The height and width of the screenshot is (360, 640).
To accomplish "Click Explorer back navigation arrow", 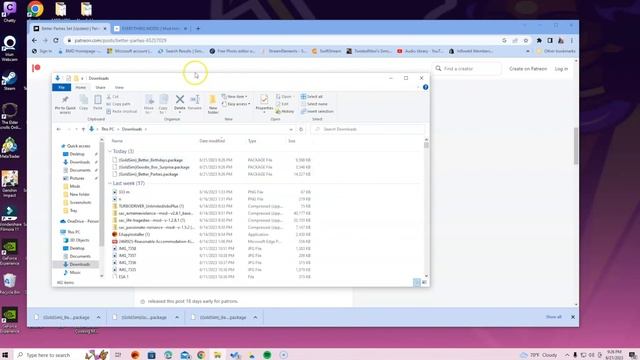I will [59, 129].
